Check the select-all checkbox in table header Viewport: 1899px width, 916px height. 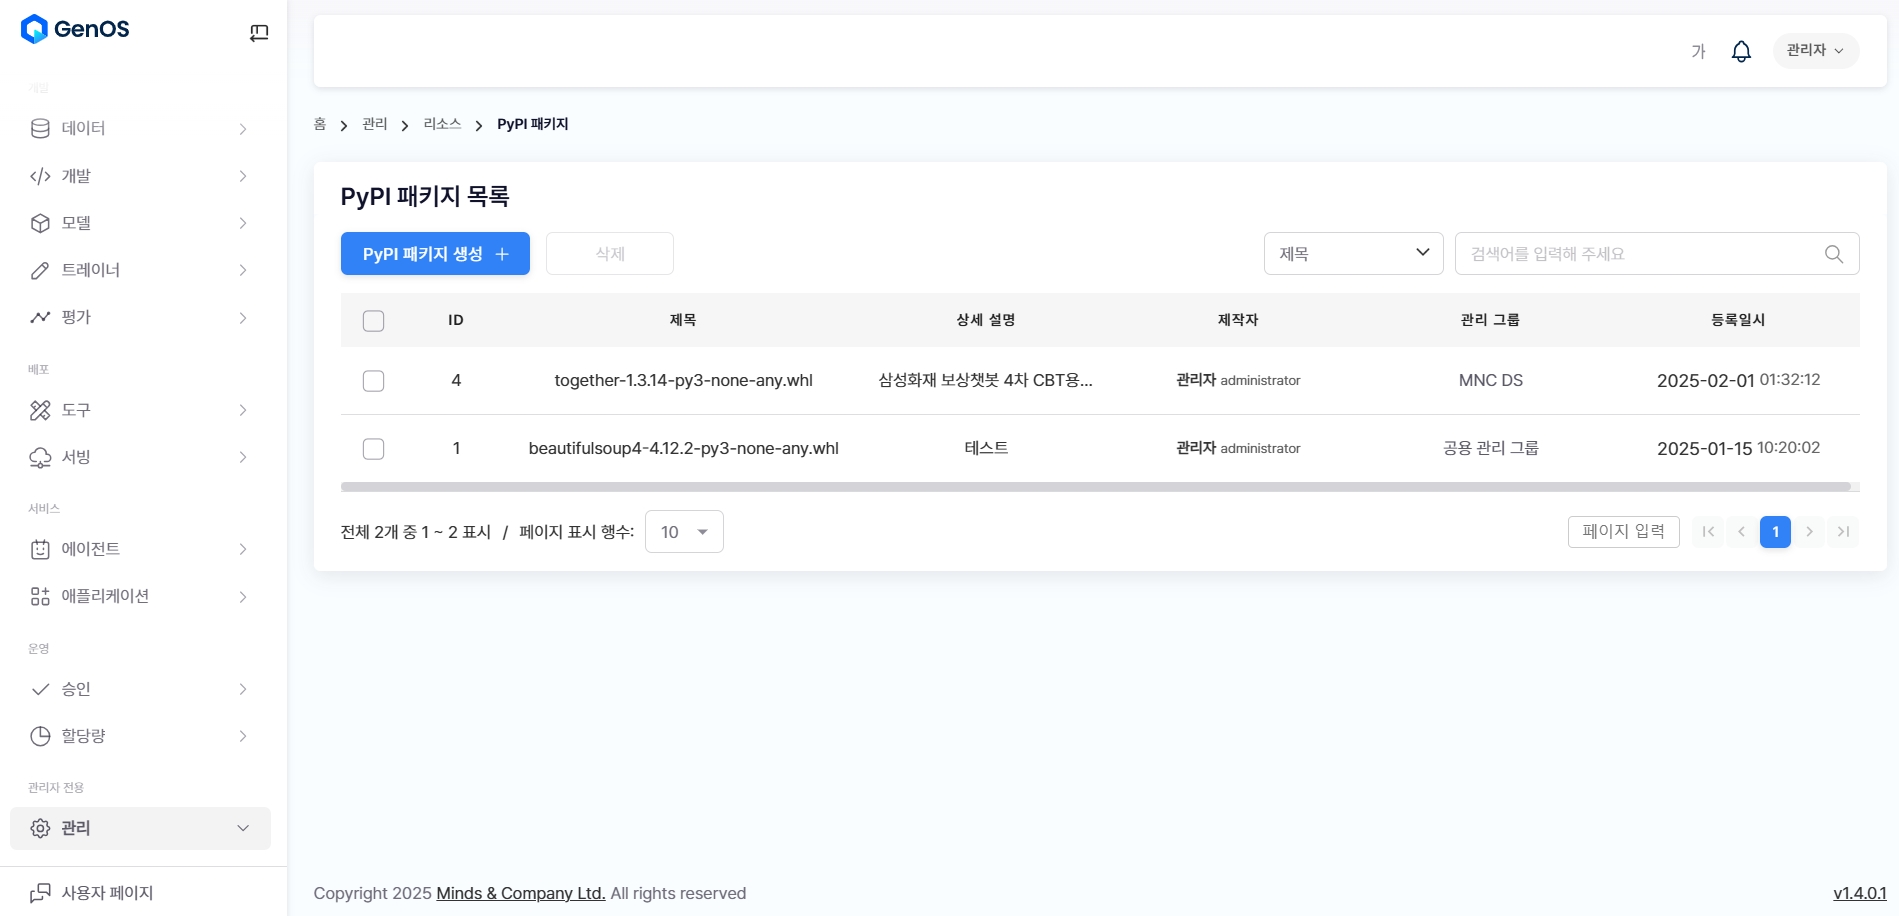[x=373, y=321]
